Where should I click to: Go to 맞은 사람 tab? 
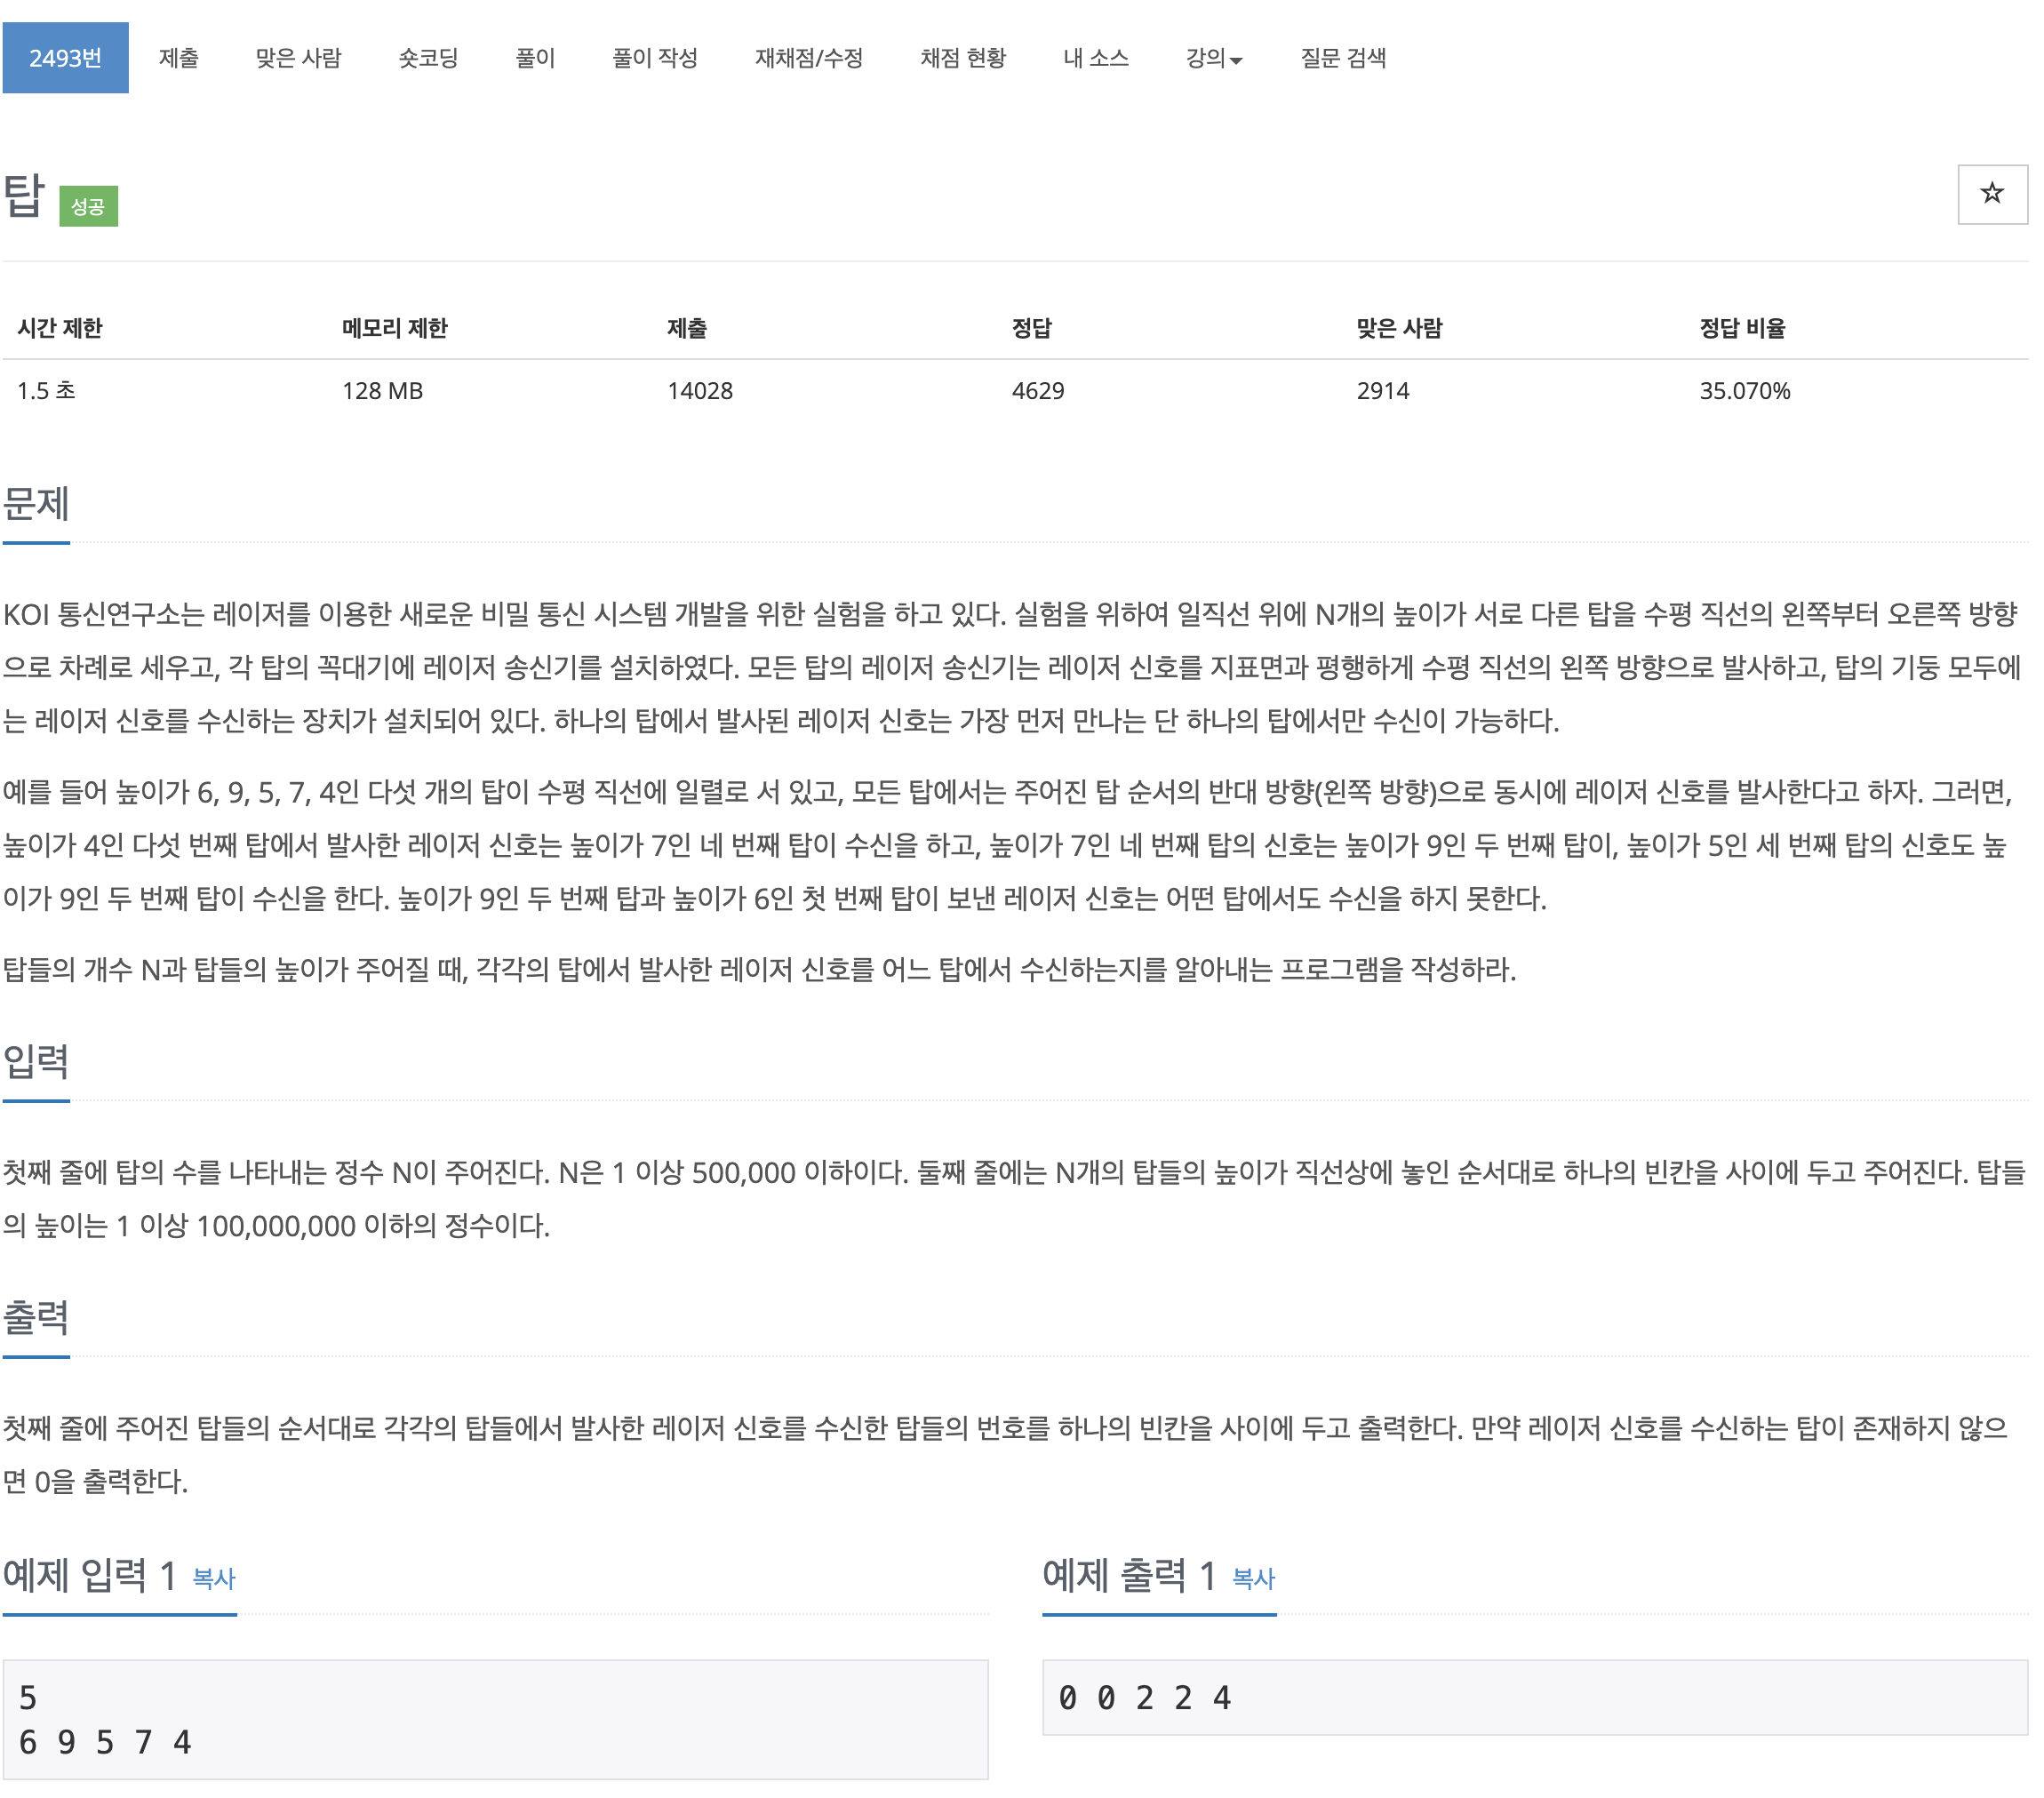coord(298,58)
